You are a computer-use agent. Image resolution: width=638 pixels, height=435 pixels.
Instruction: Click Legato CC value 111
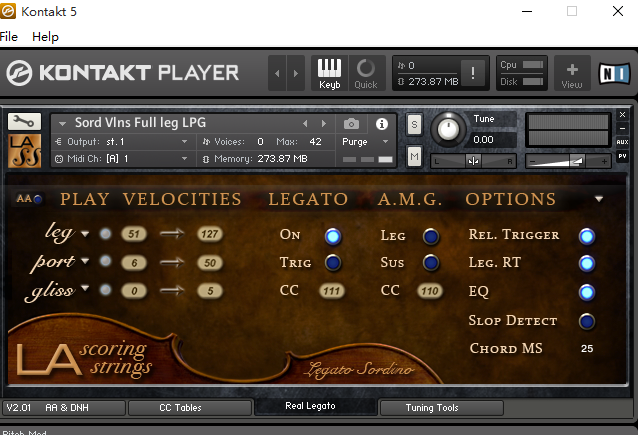pos(332,291)
